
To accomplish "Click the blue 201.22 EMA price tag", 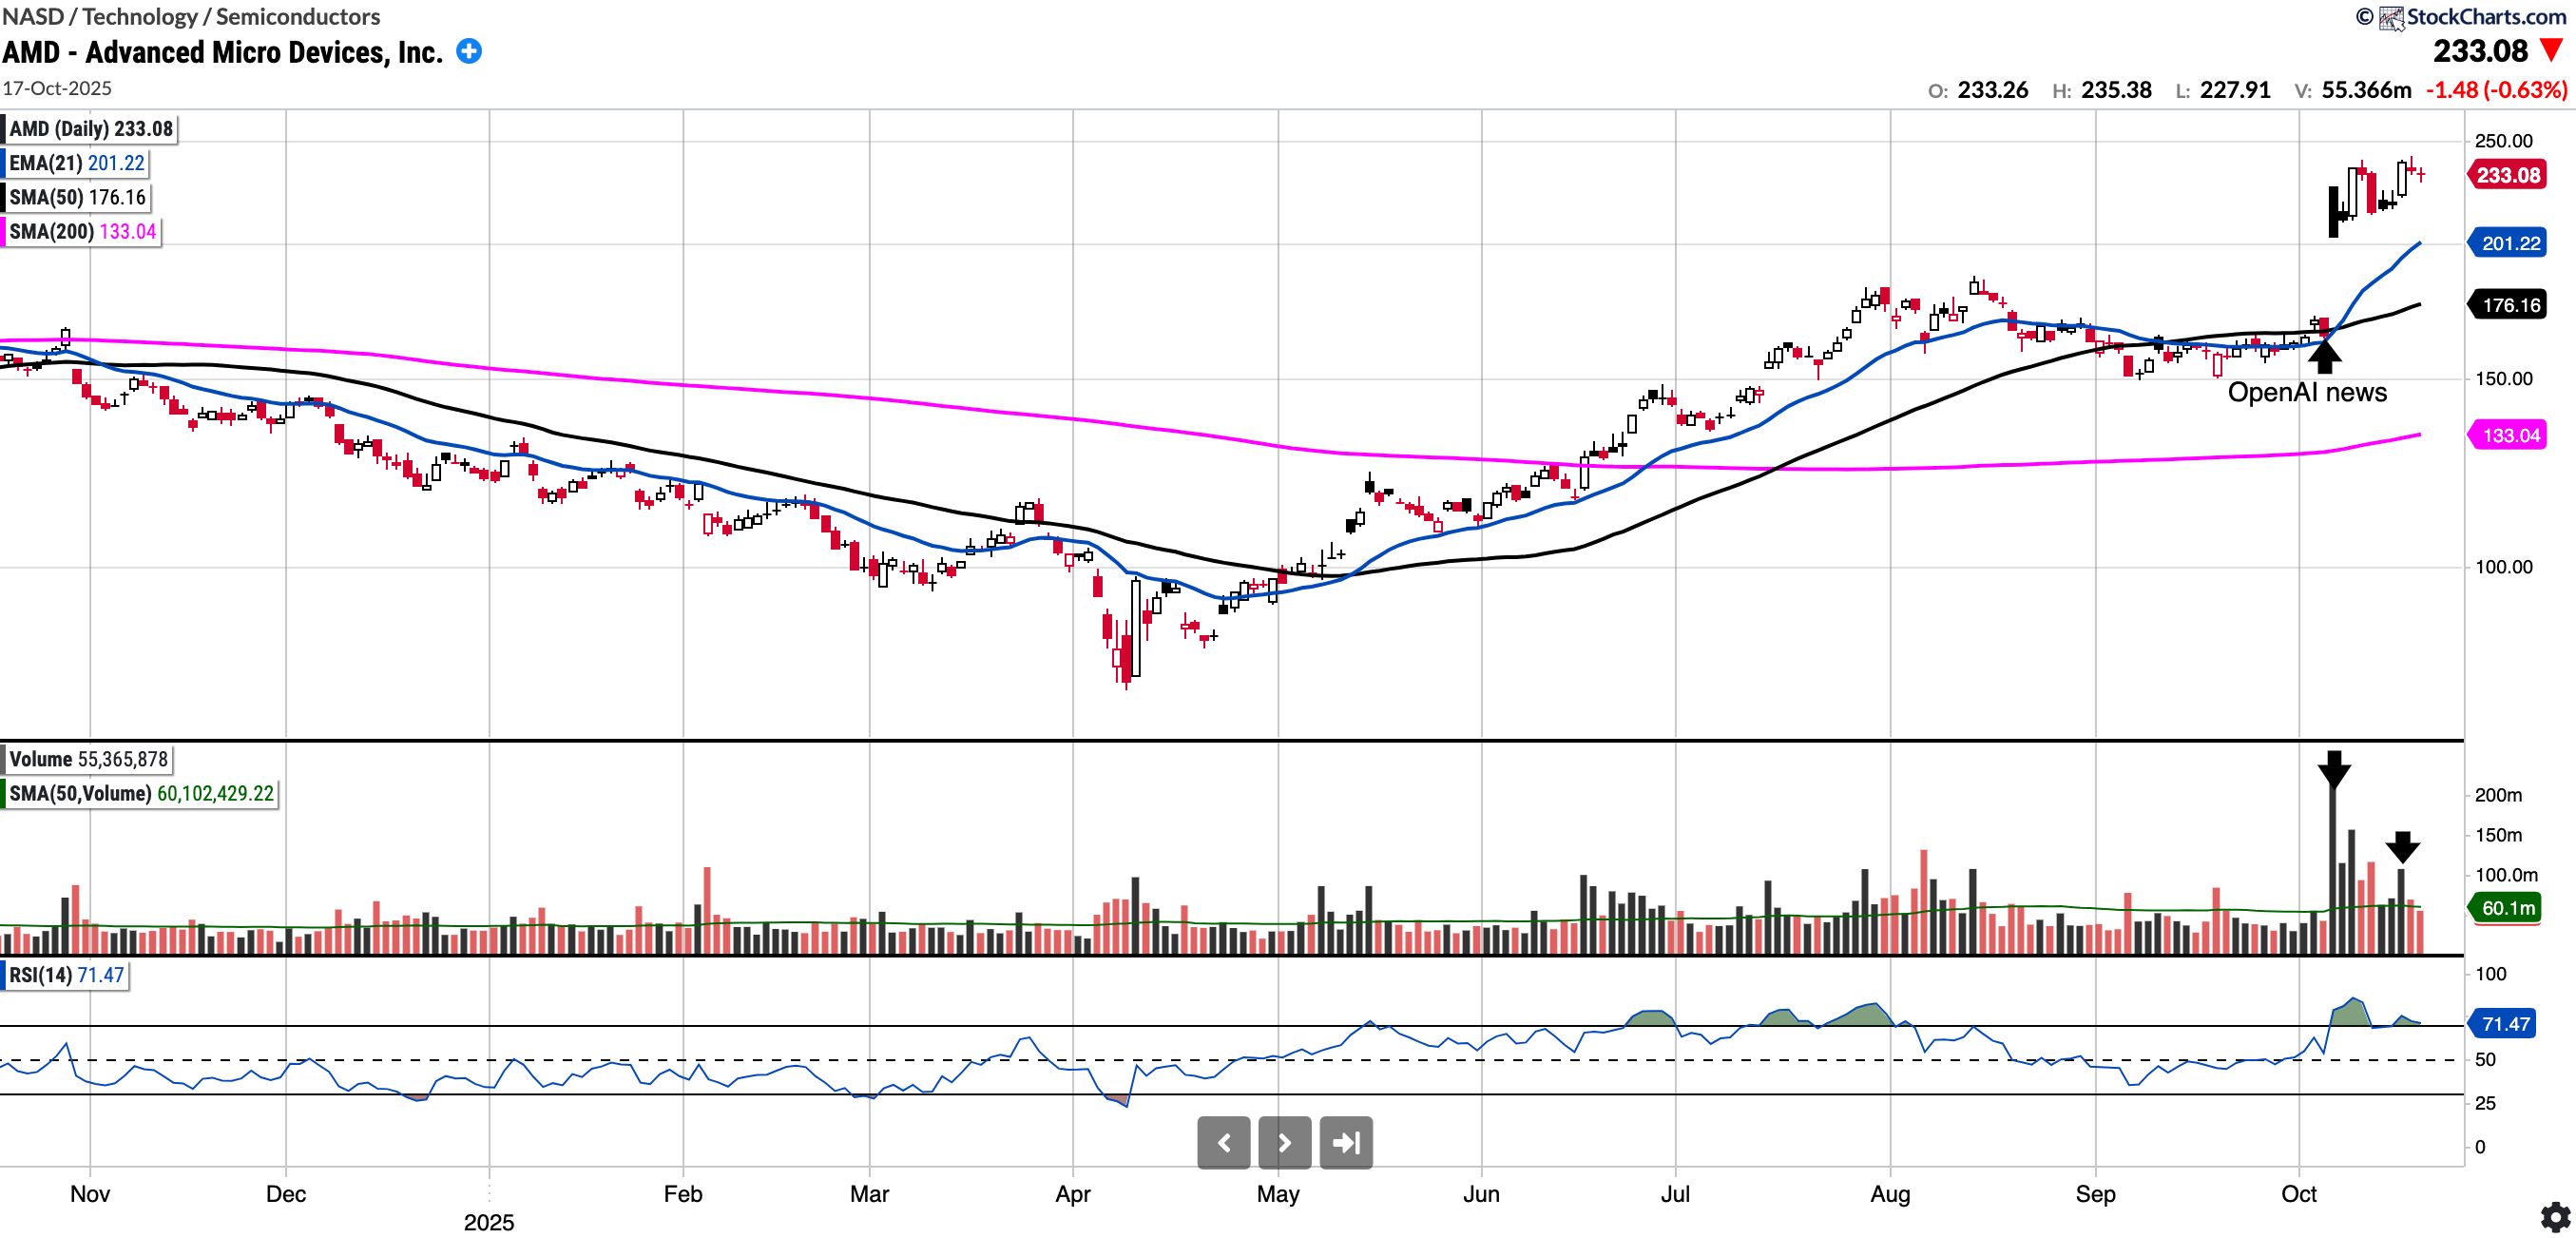I will pos(2510,243).
